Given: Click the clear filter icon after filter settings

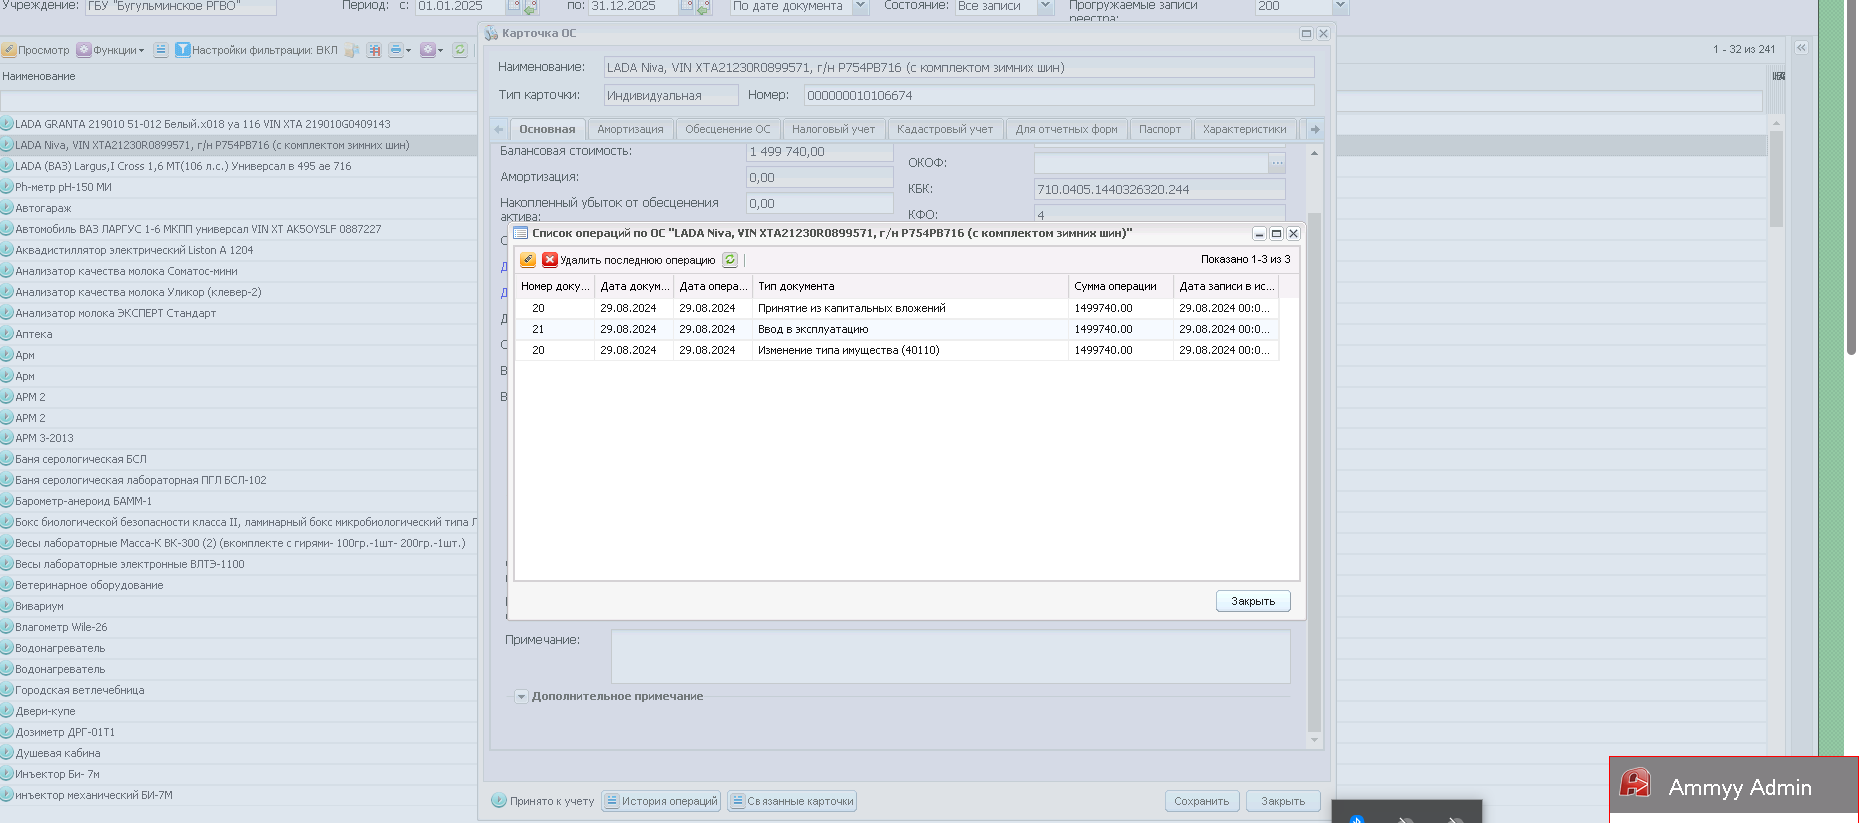Looking at the screenshot, I should (x=352, y=50).
